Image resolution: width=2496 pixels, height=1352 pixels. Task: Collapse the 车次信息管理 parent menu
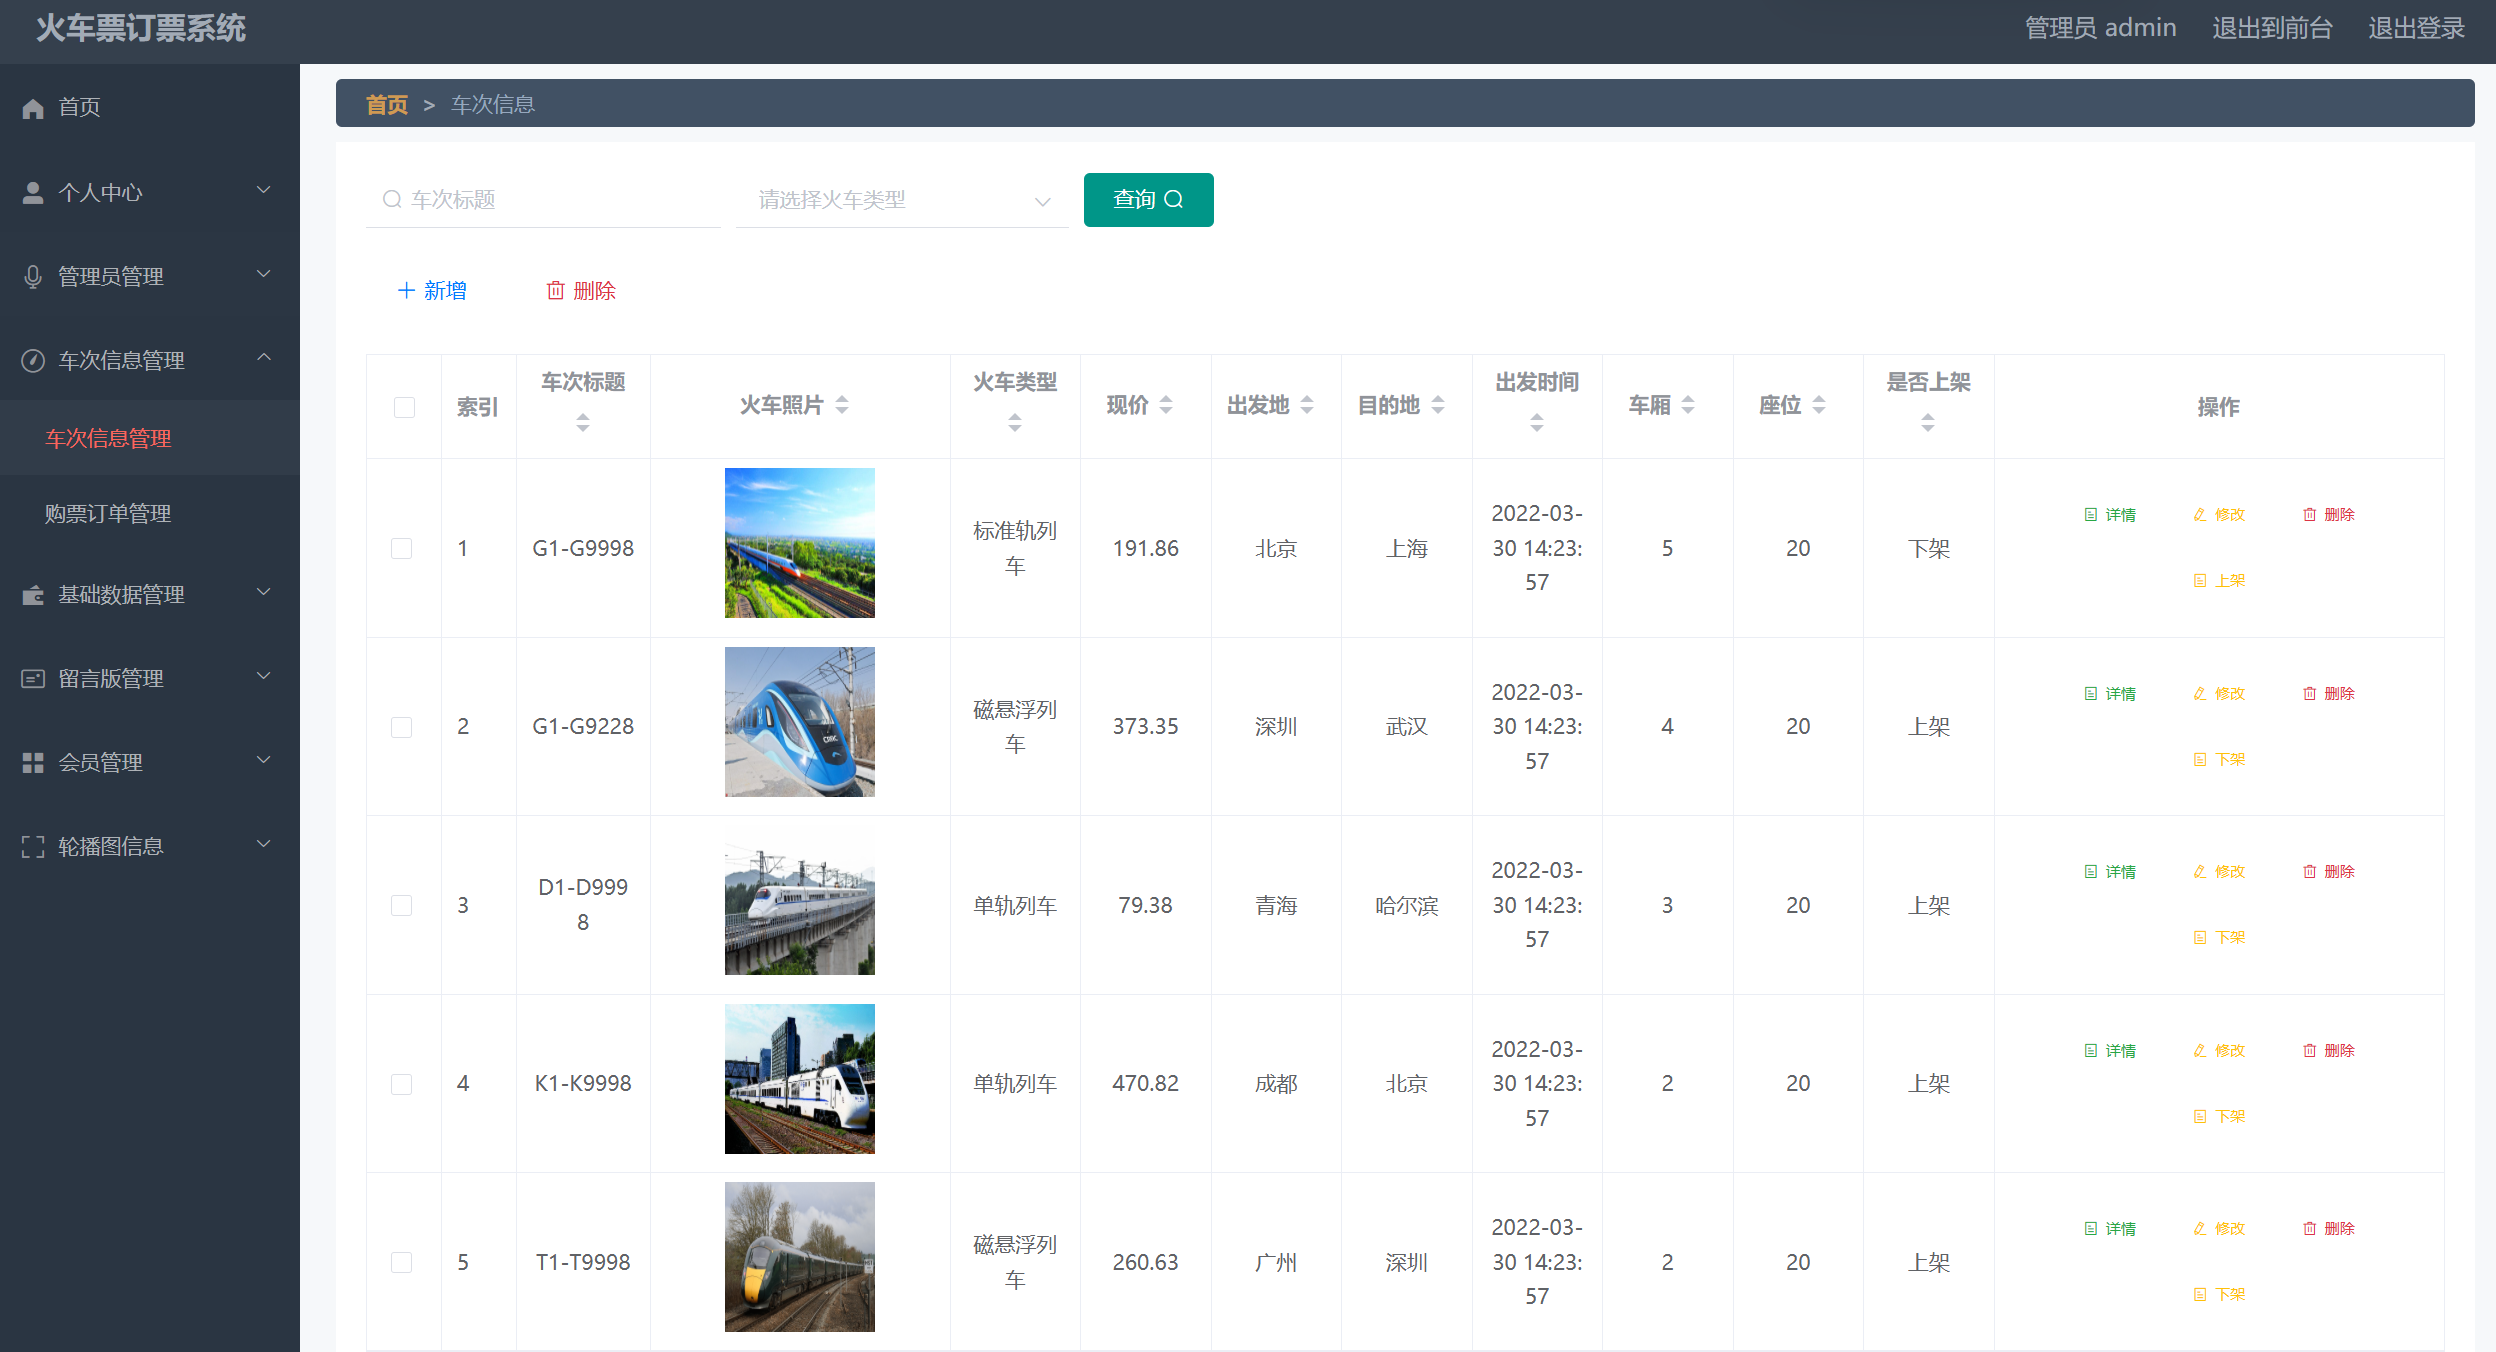coord(150,360)
